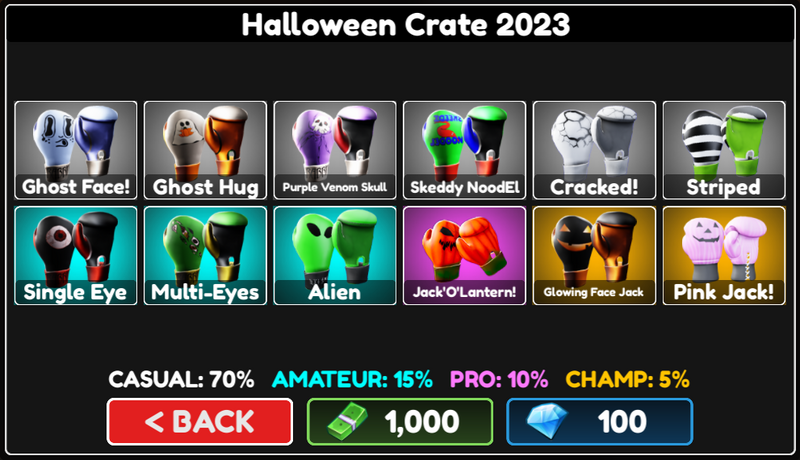Choose the Purple Venom Skull gloves
The height and width of the screenshot is (460, 800).
[x=335, y=150]
